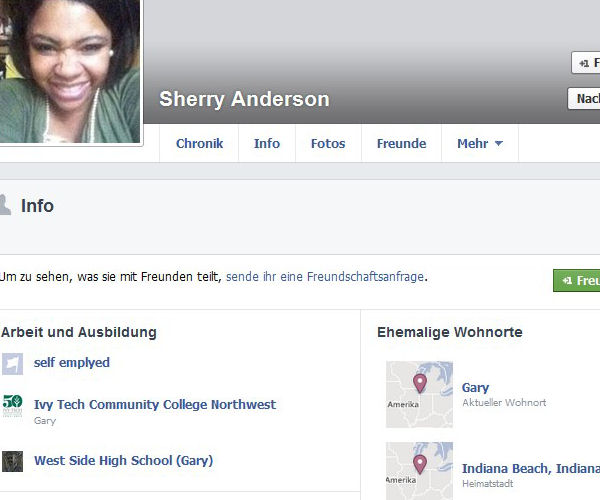600x500 pixels.
Task: Click the West Side High School thumbnail icon
Action: pos(12,461)
